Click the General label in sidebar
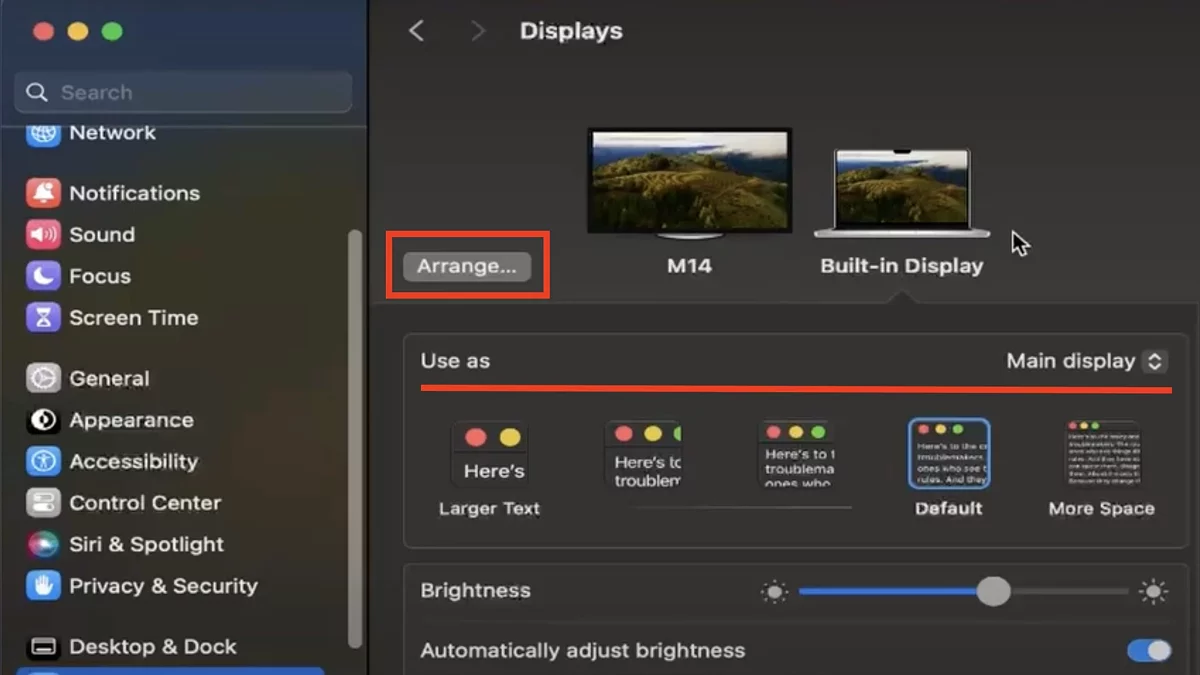This screenshot has width=1200, height=675. click(109, 379)
